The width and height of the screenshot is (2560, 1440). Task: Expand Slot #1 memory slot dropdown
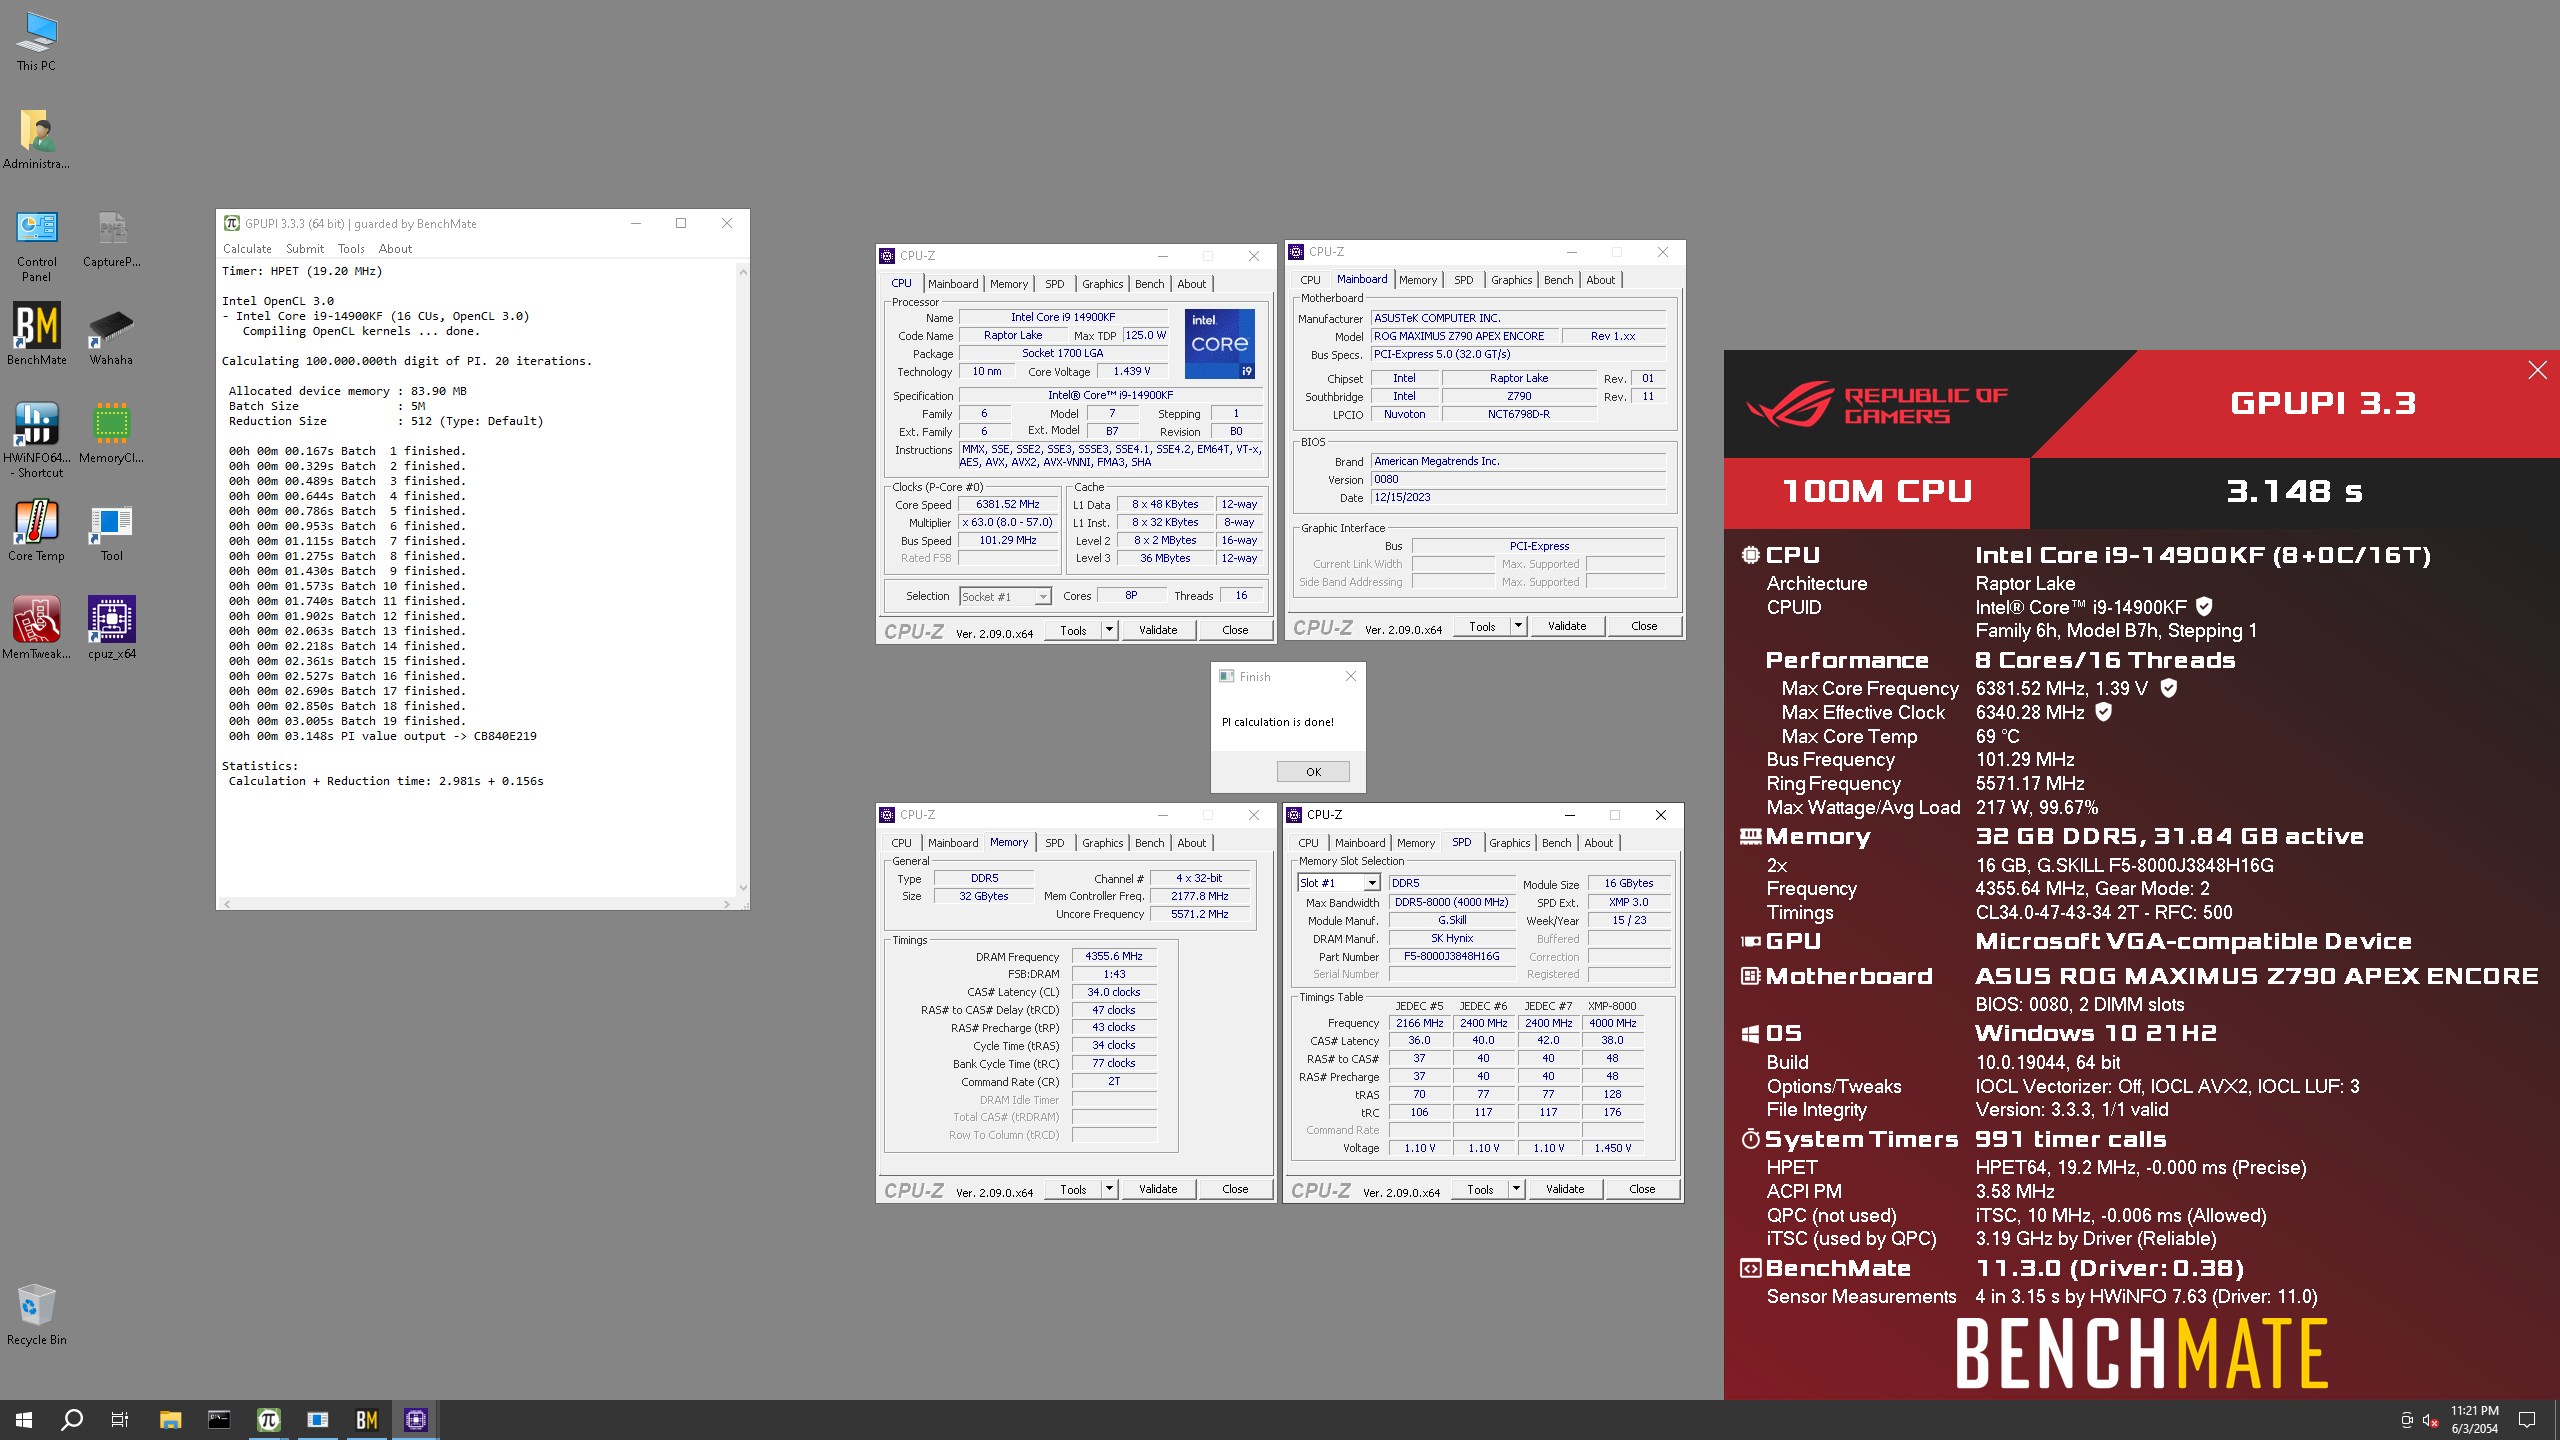pos(1372,883)
